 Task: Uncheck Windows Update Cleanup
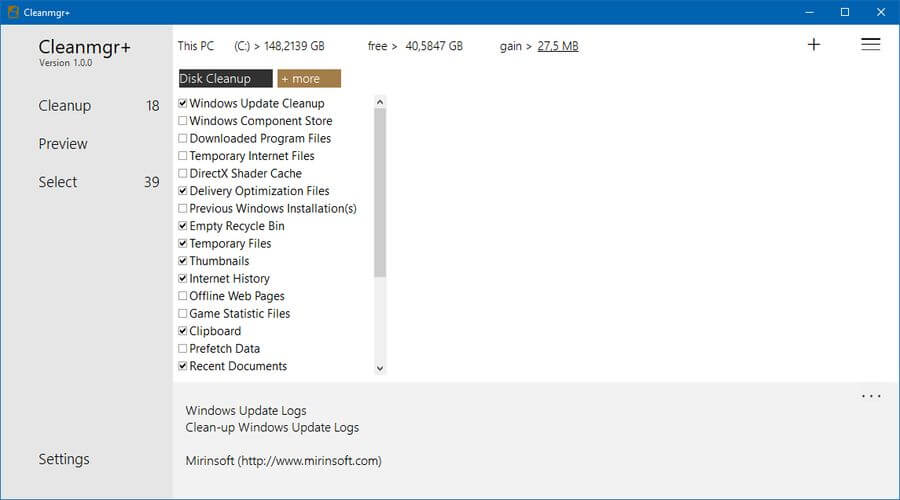(x=183, y=103)
